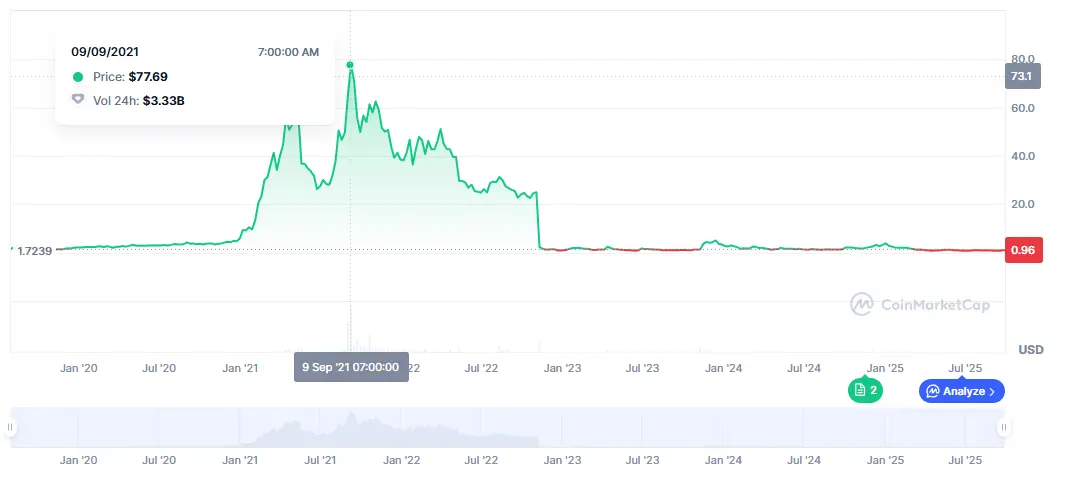This screenshot has width=1066, height=492.
Task: Click the USD currency label
Action: (x=1031, y=349)
